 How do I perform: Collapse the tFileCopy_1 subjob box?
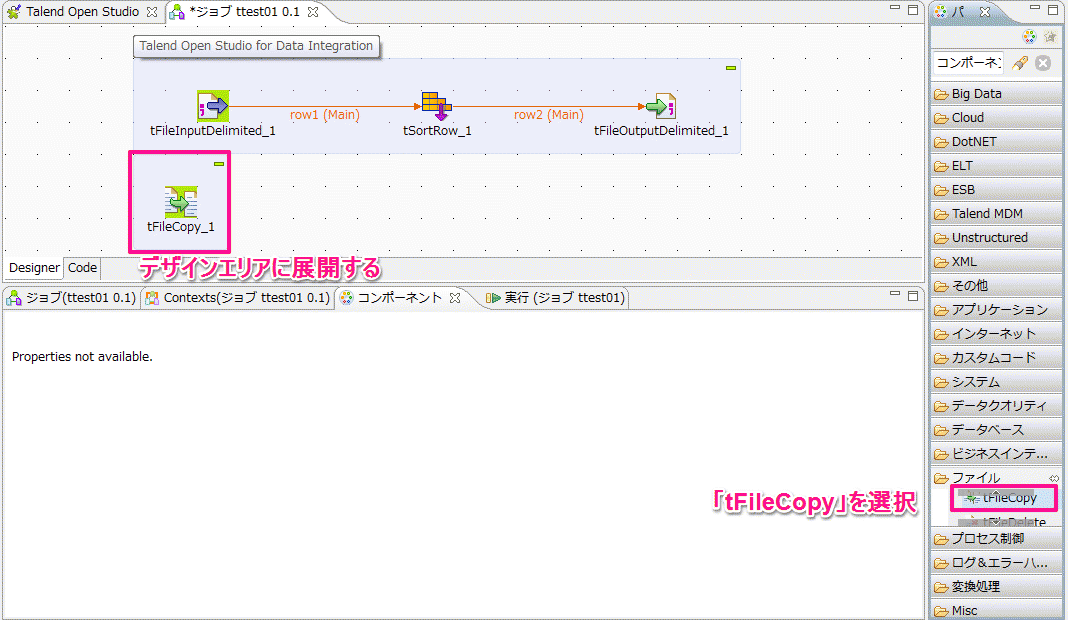point(219,164)
